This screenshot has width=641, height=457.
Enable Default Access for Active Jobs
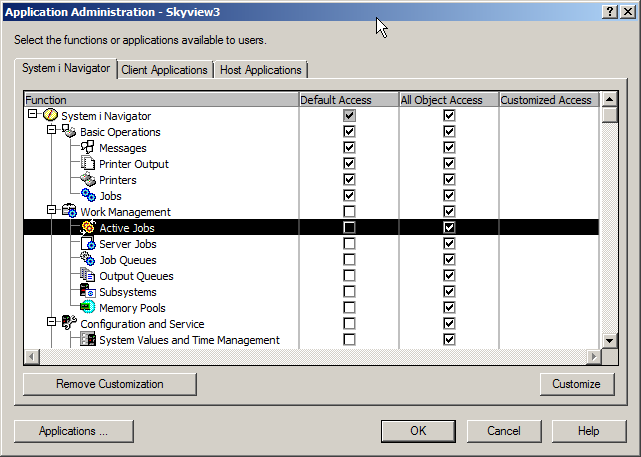[x=349, y=227]
